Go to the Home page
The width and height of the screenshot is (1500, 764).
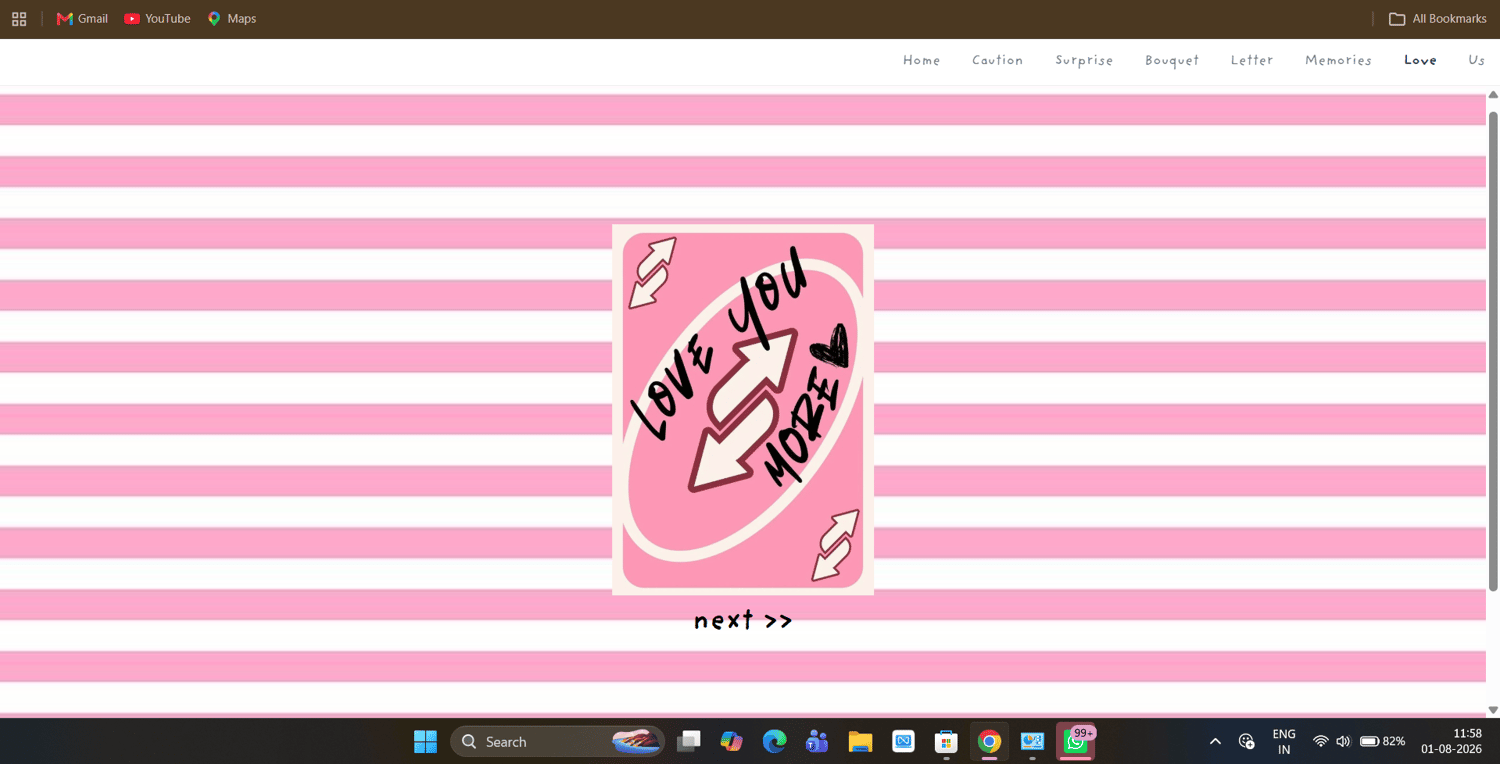click(x=922, y=60)
